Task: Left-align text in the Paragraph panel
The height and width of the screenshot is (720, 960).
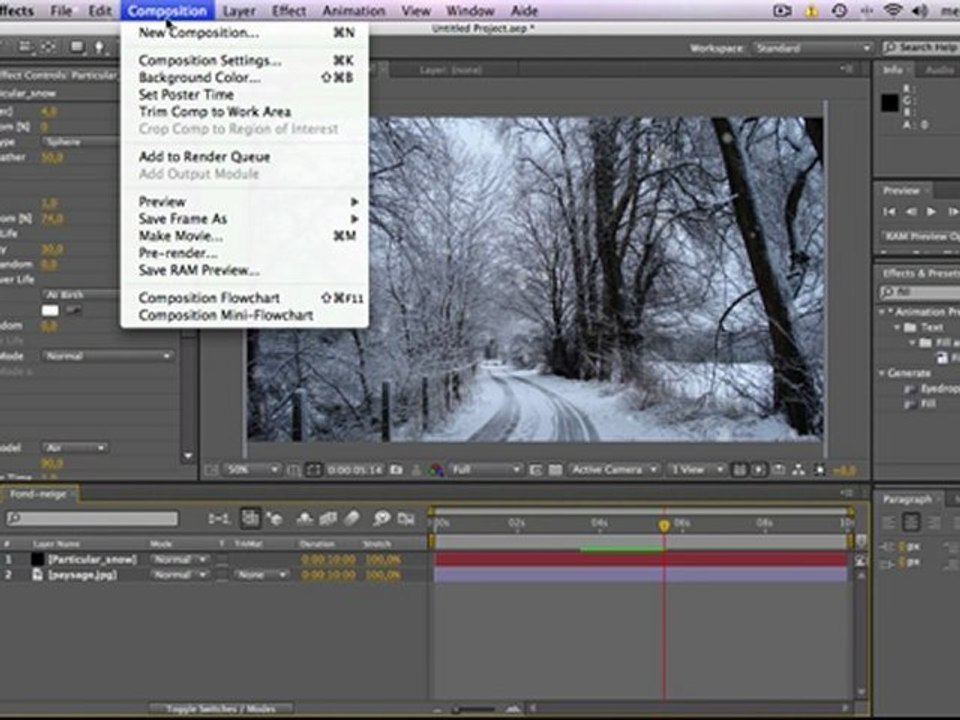Action: point(889,522)
